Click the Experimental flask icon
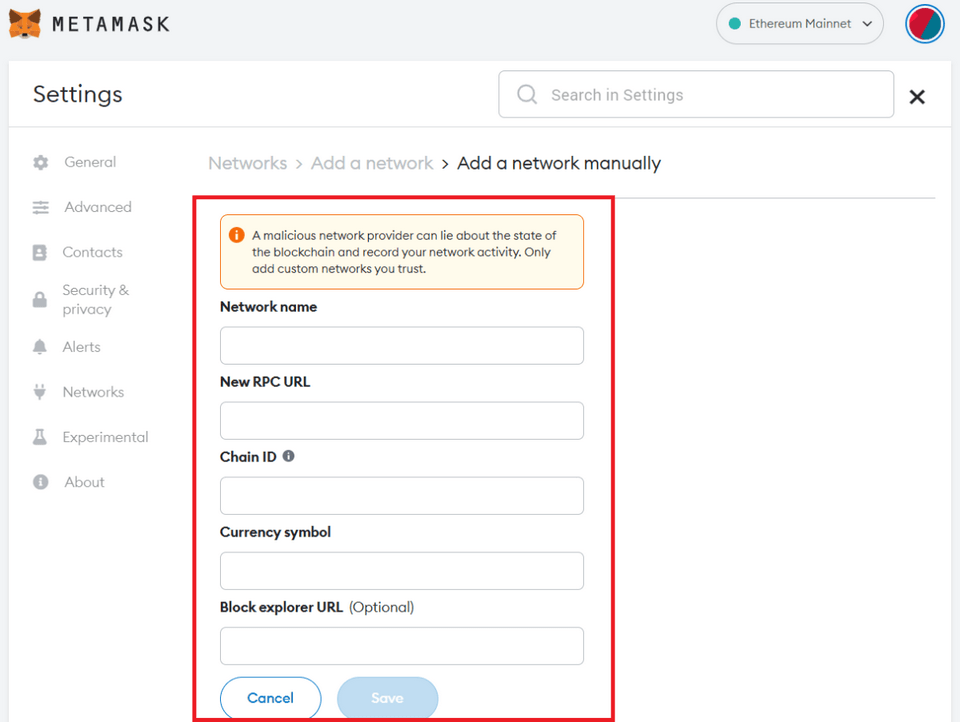The image size is (960, 722). point(40,437)
